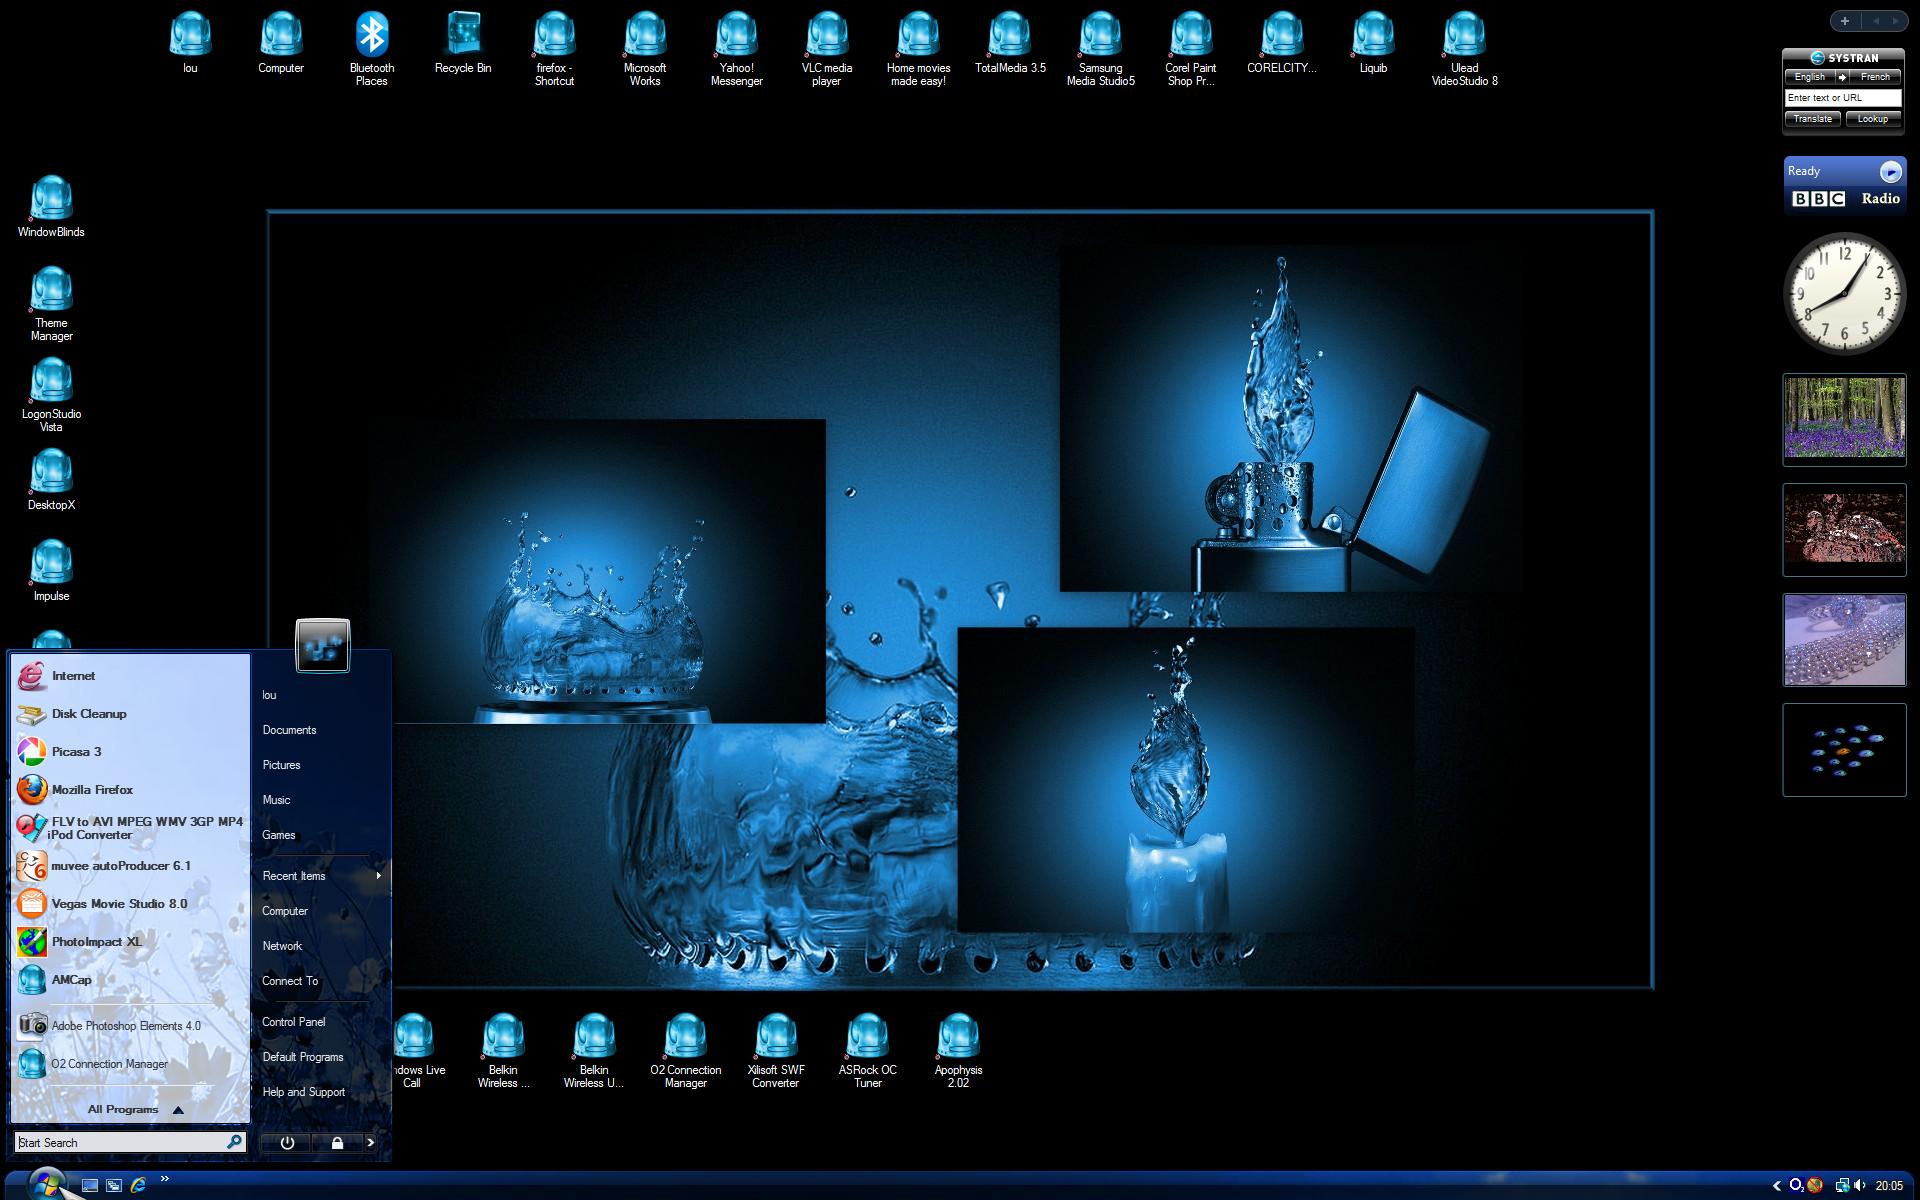
Task: Click the Internet Explorer quick launch icon
Action: pyautogui.click(x=138, y=1185)
